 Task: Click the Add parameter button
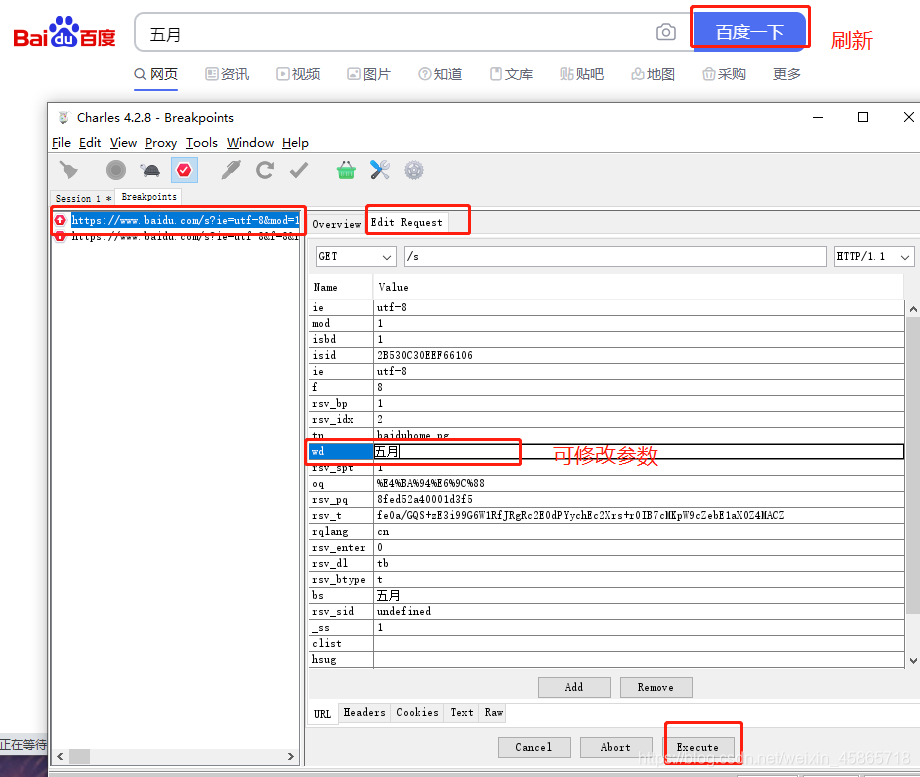(x=574, y=687)
